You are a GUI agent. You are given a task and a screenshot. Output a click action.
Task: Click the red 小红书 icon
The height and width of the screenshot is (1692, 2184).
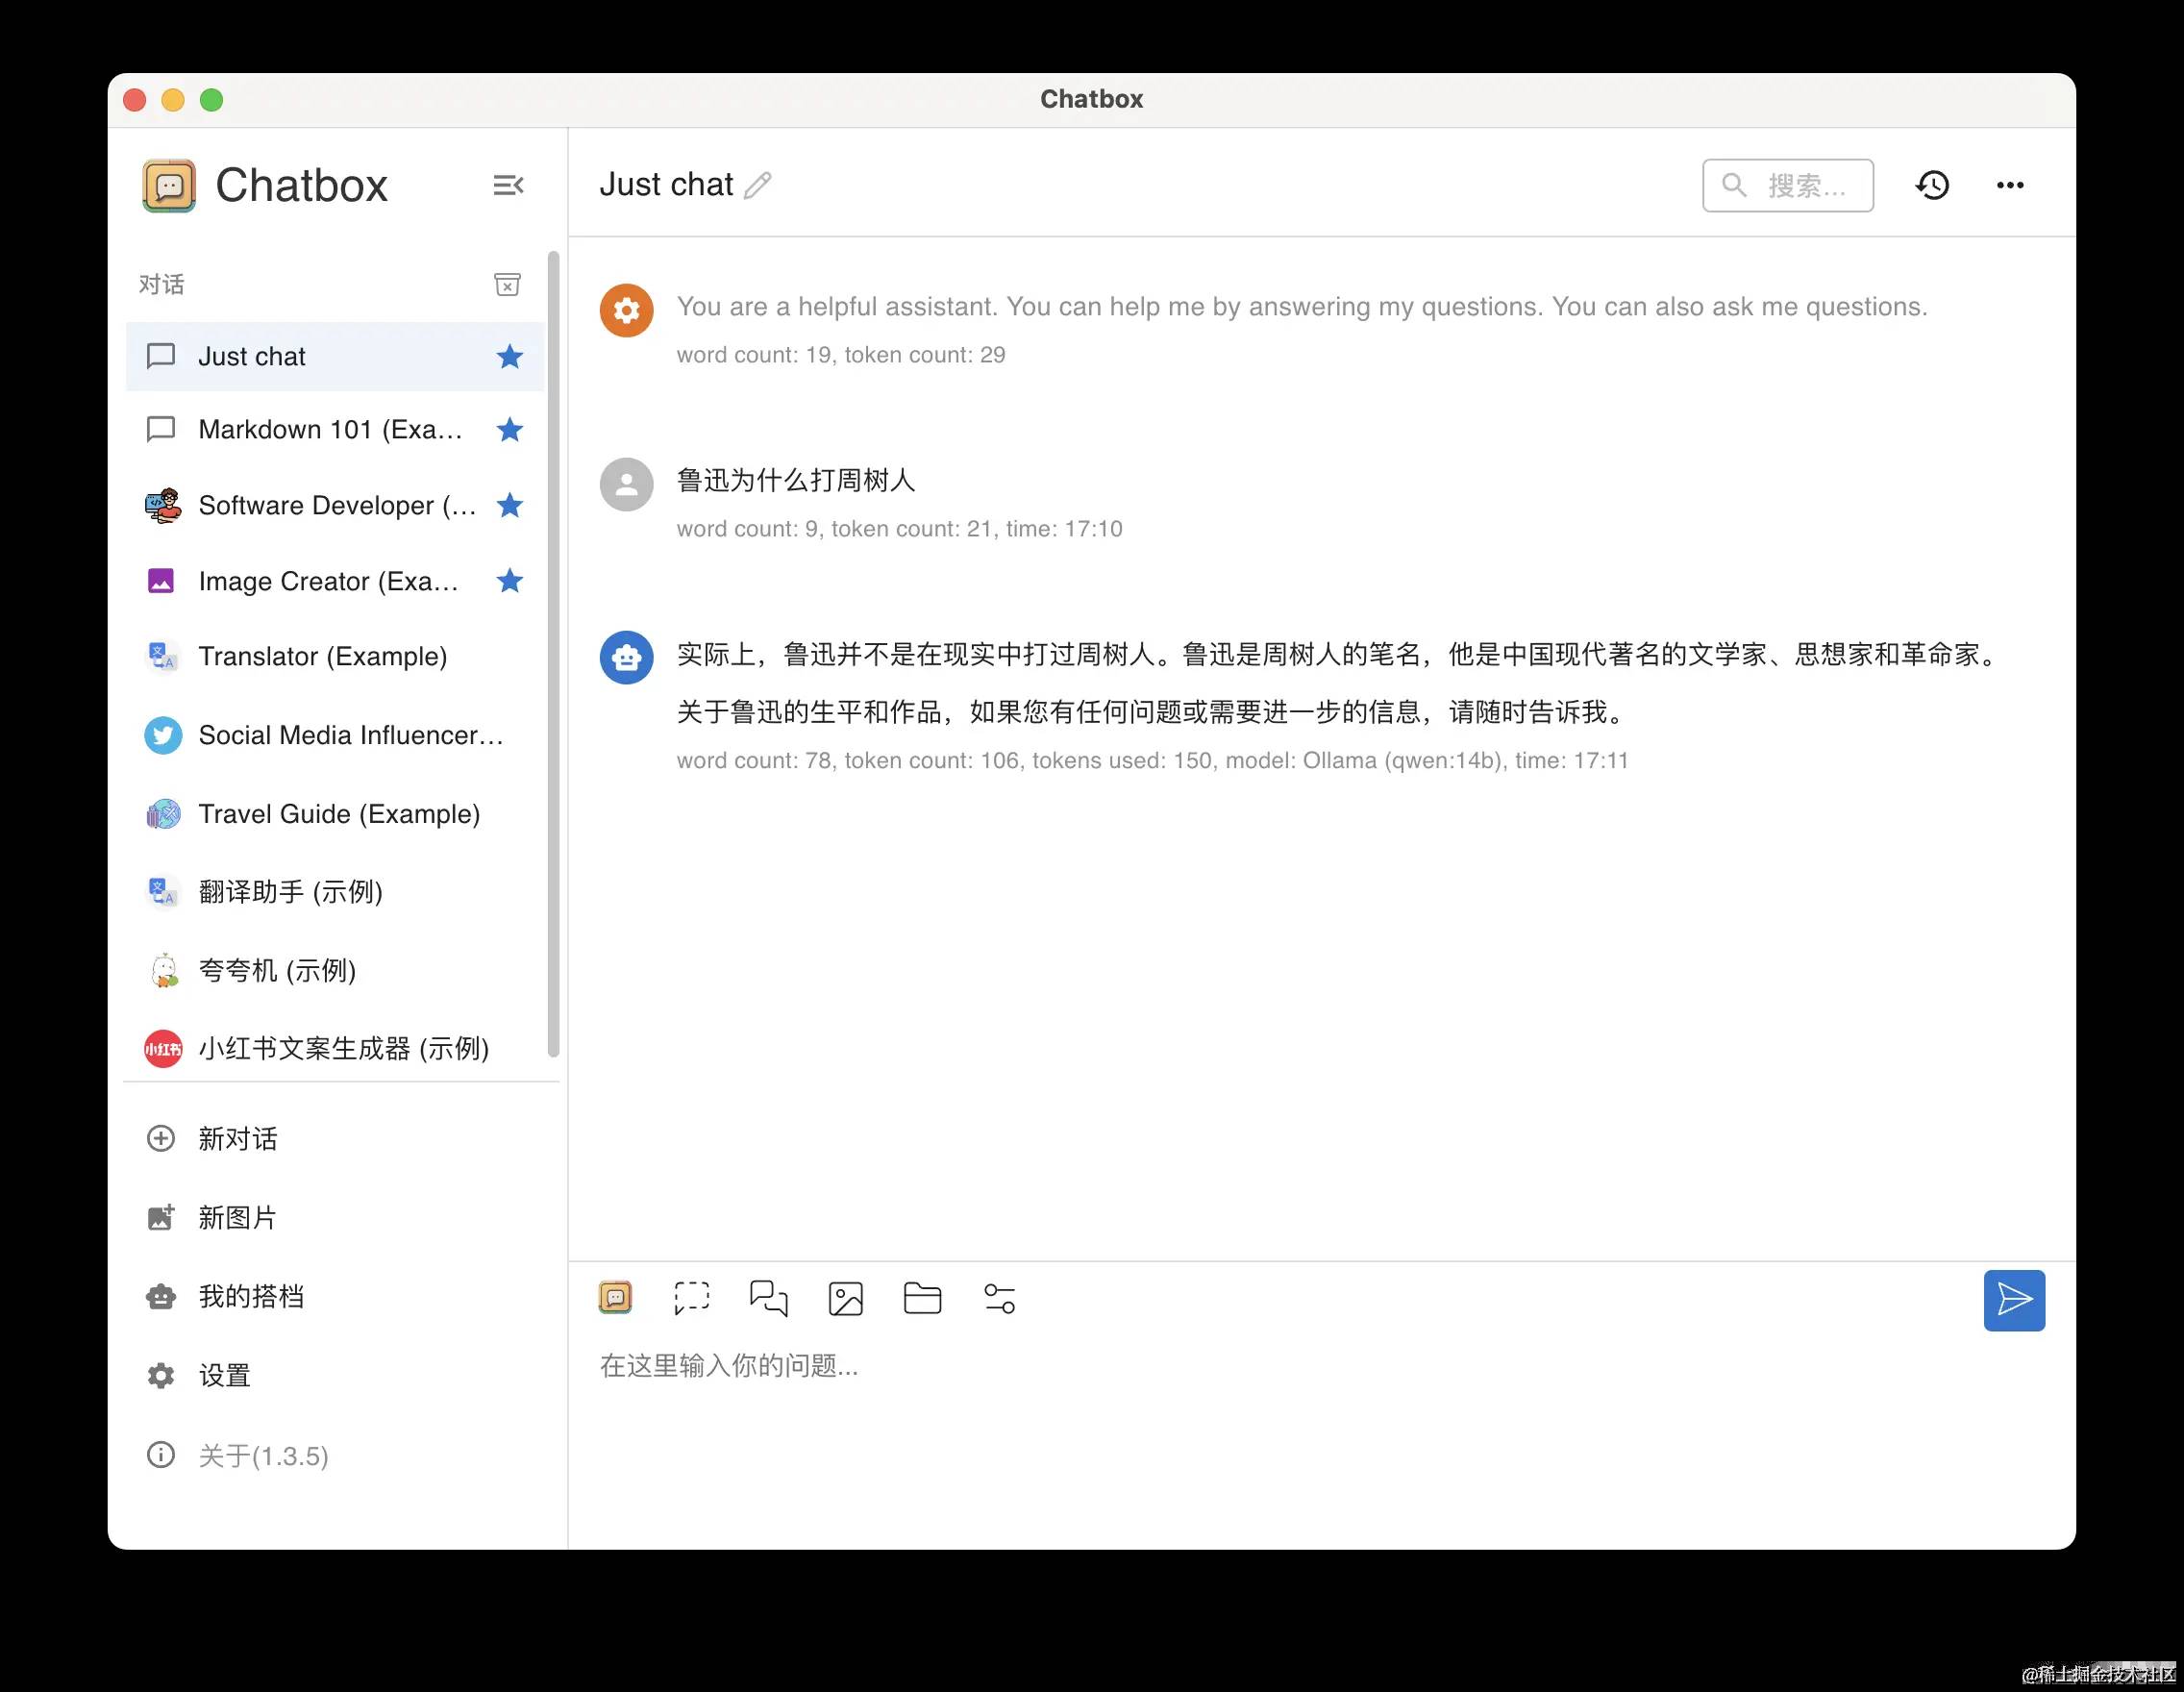point(163,1048)
